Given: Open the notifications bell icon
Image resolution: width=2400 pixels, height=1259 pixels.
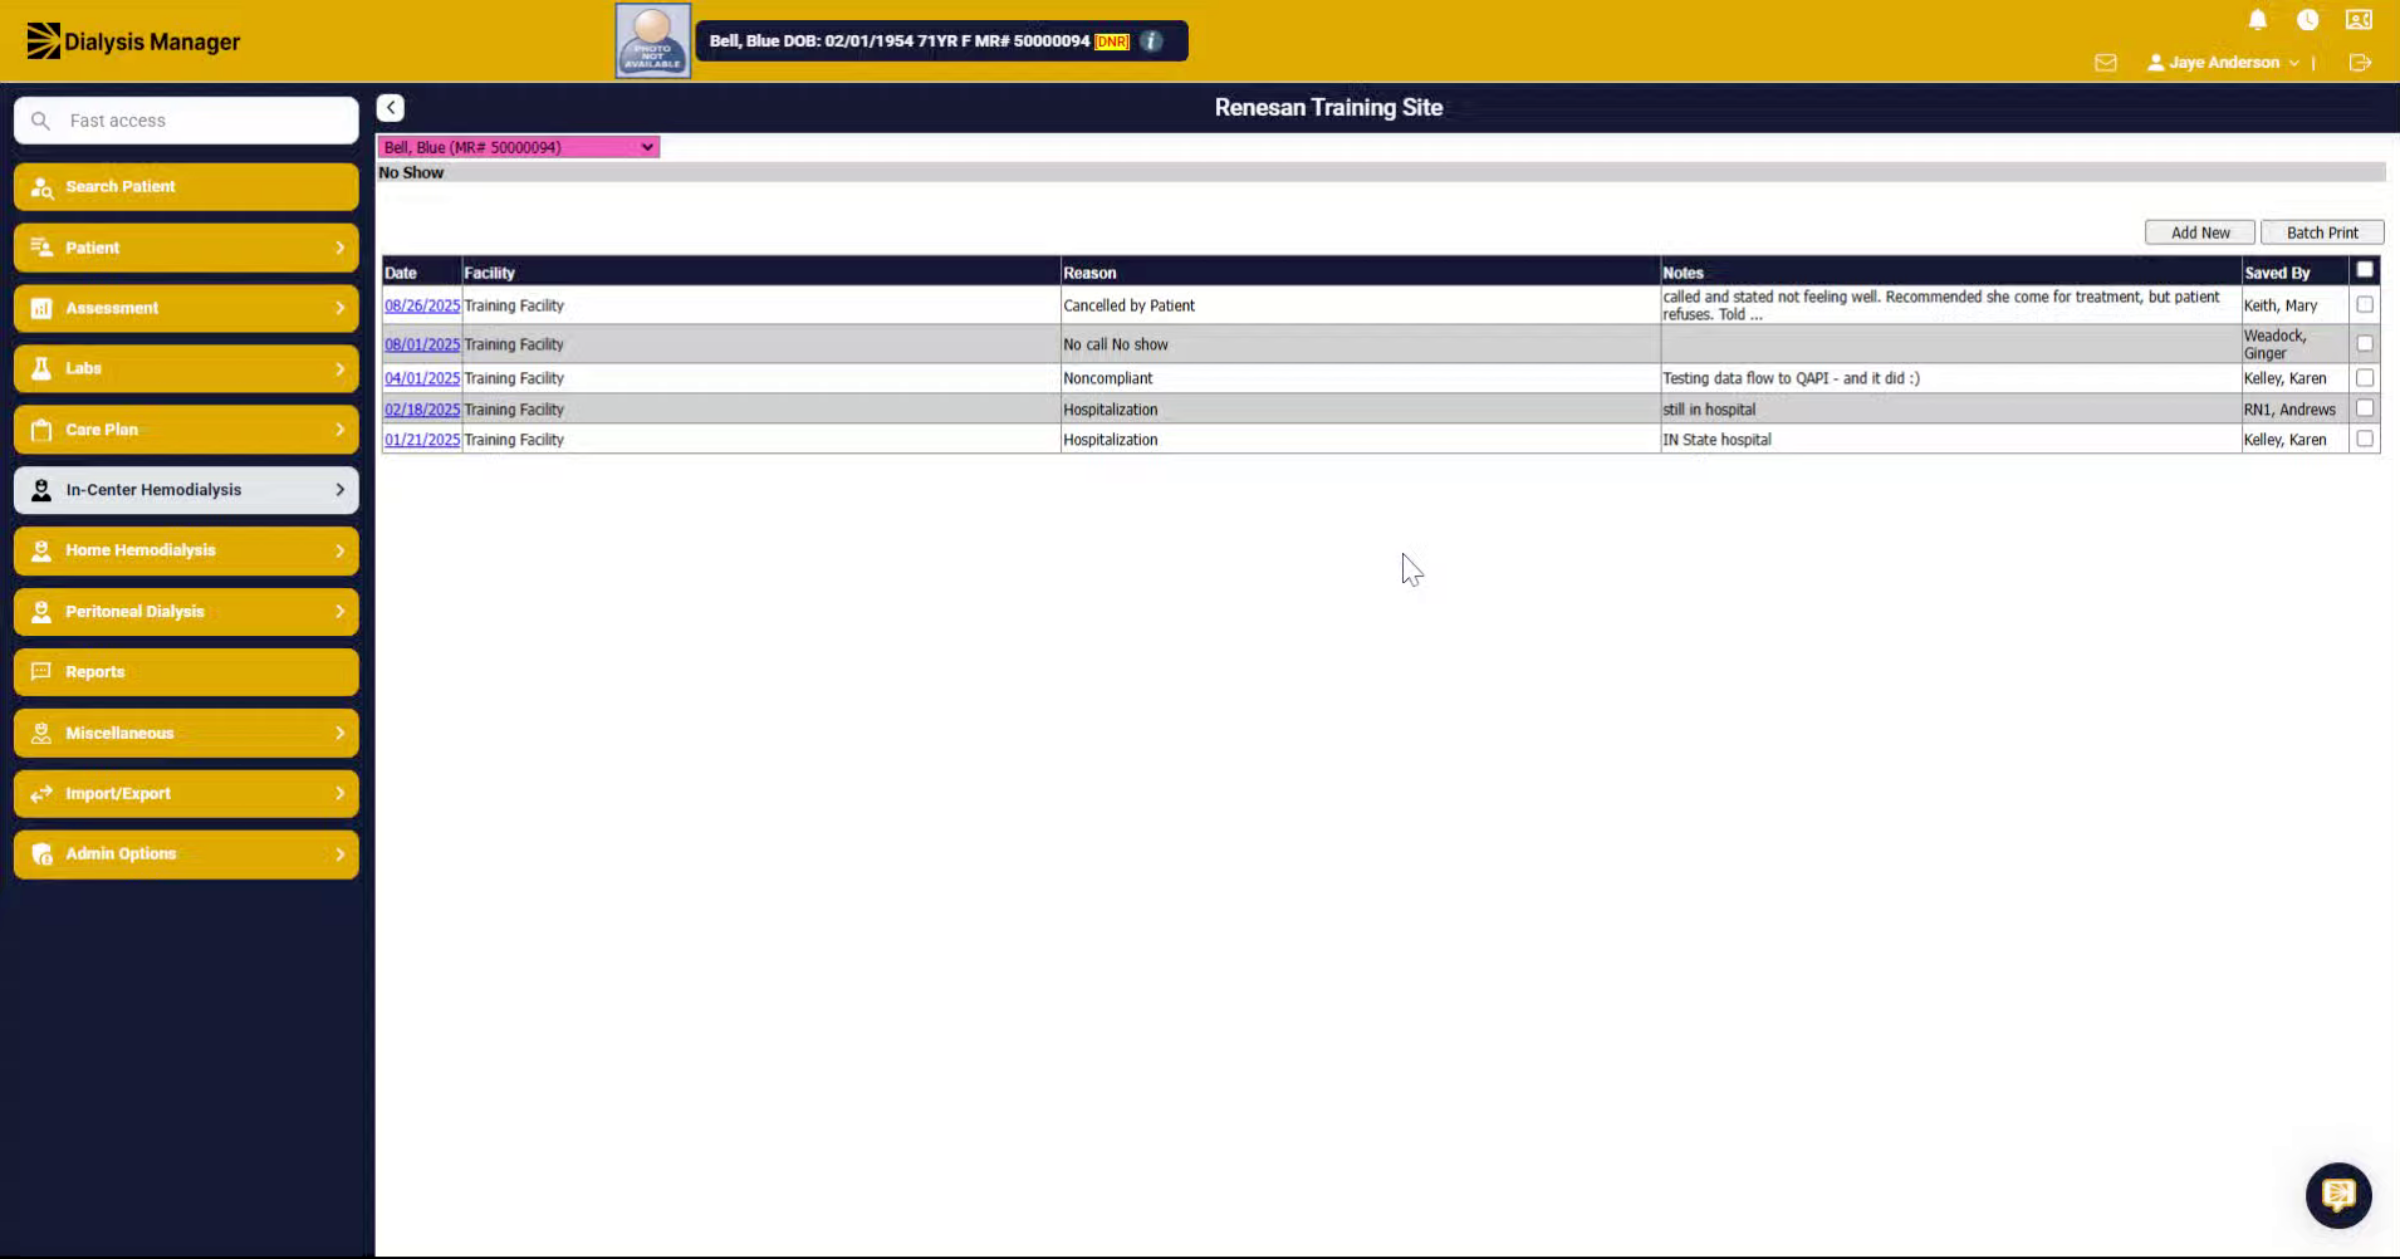Looking at the screenshot, I should pyautogui.click(x=2257, y=20).
